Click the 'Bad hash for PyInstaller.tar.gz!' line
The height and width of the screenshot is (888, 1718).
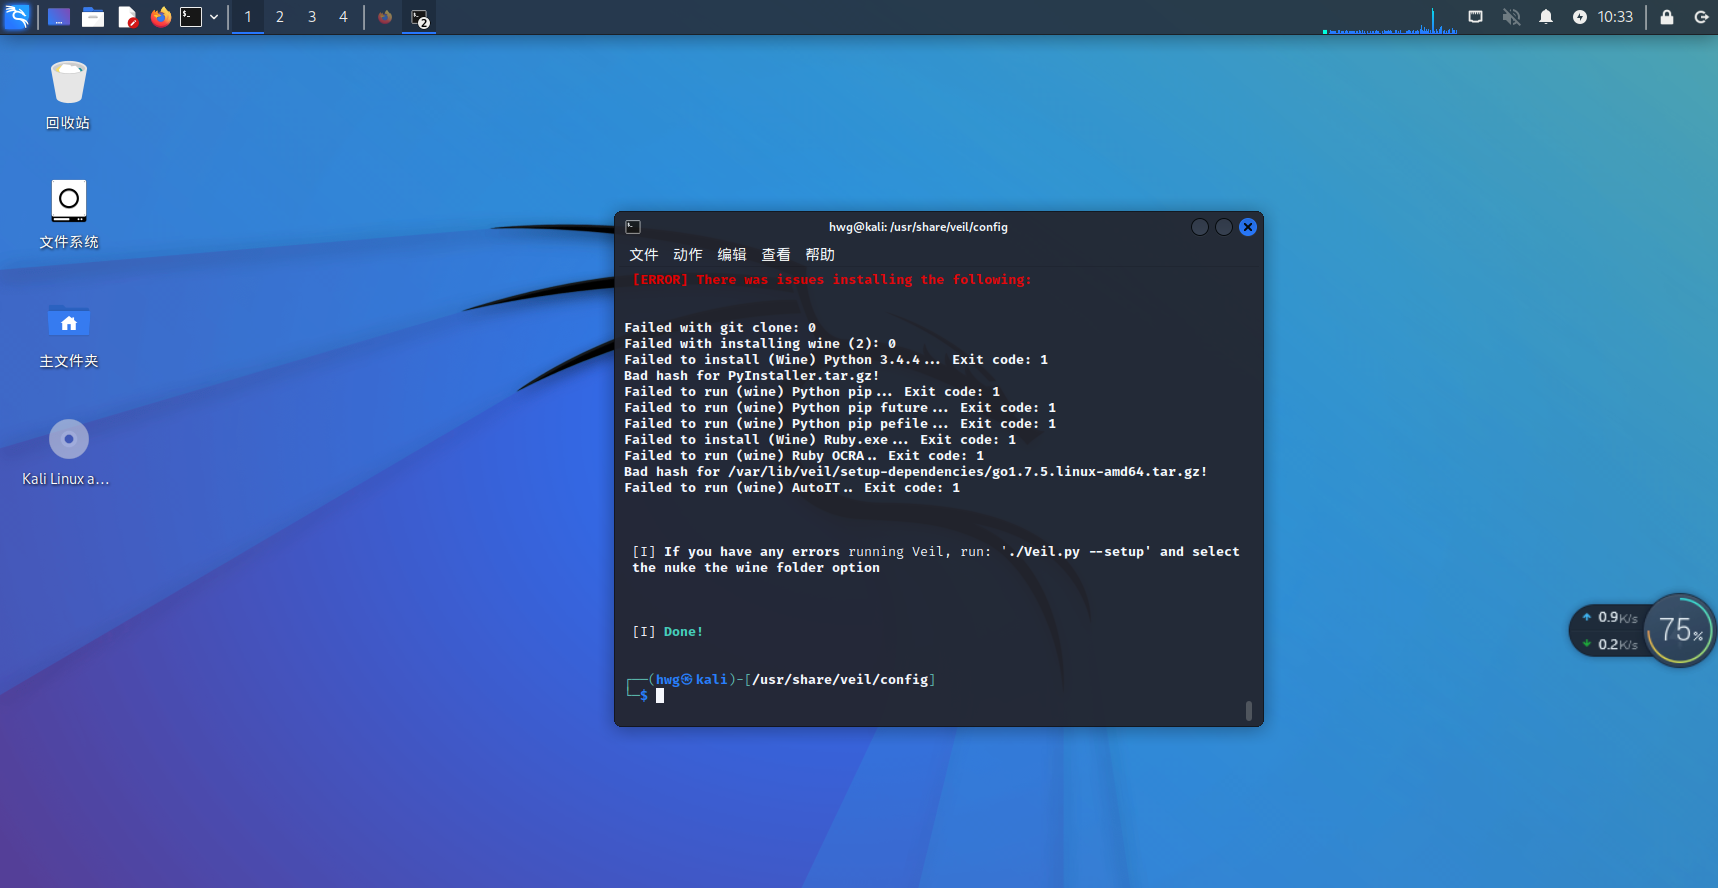point(752,376)
